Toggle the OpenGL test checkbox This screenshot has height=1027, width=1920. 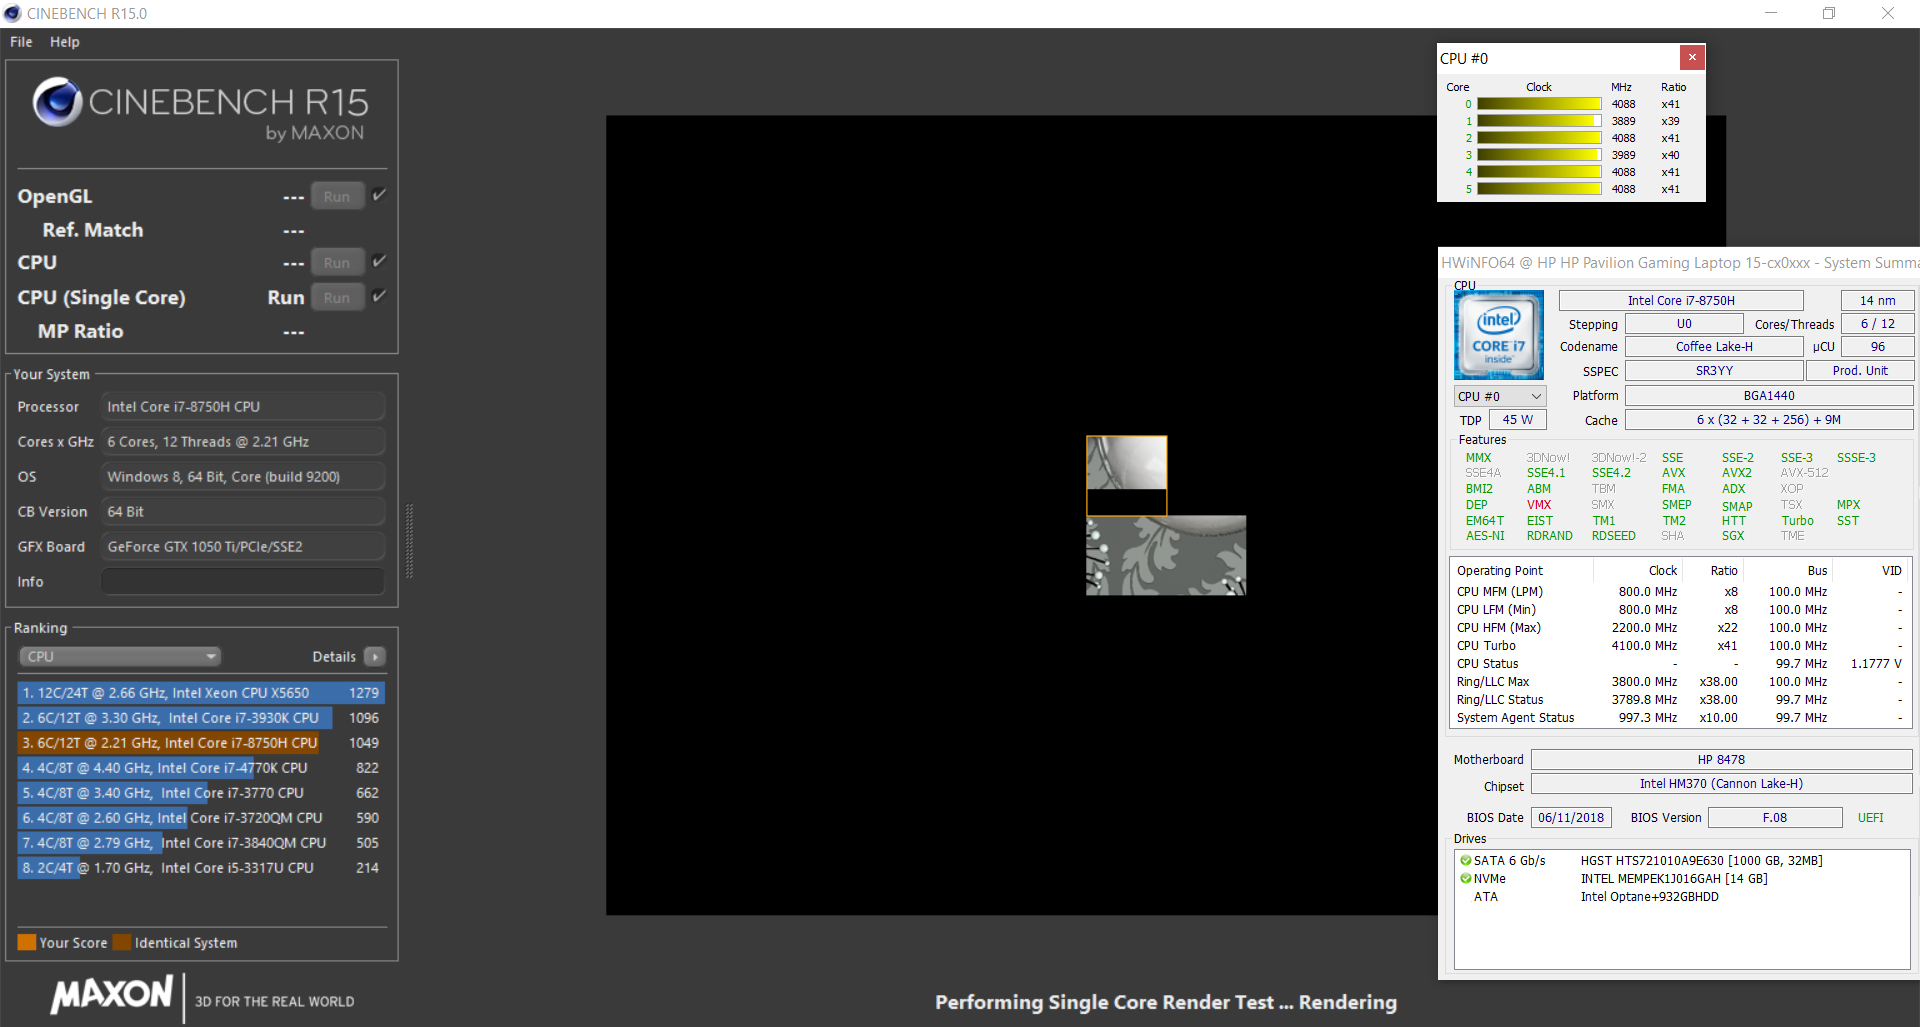379,195
